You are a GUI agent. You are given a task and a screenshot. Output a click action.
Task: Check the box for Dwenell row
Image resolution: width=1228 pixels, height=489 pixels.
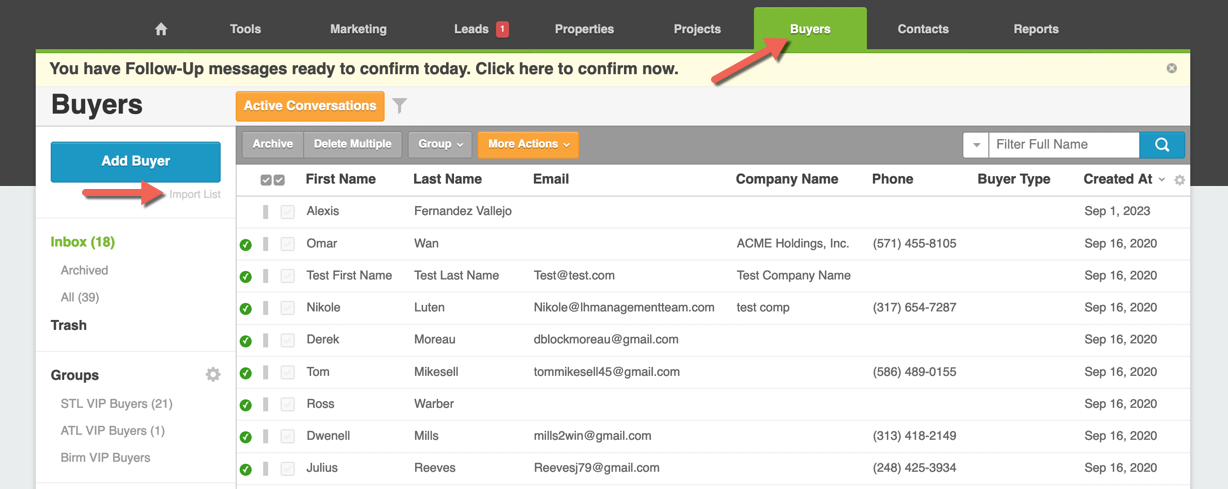tap(288, 436)
